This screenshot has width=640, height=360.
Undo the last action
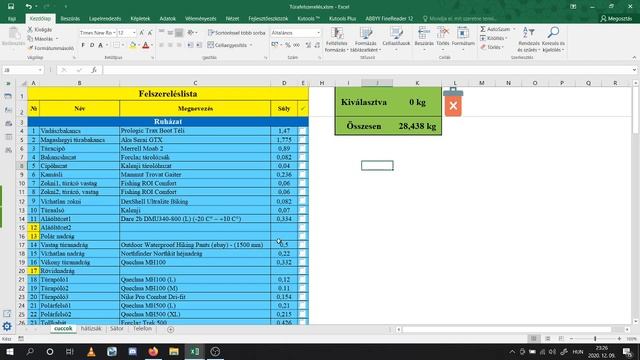point(28,7)
